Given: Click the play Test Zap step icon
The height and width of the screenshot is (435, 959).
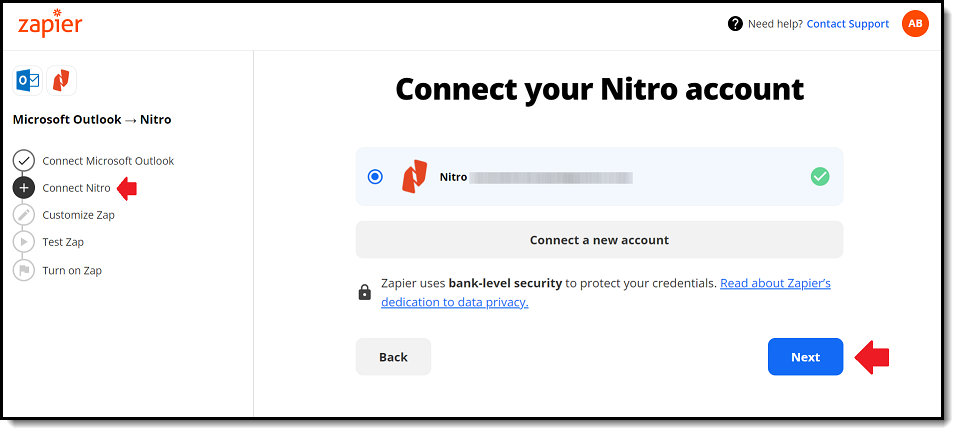Looking at the screenshot, I should (x=24, y=242).
